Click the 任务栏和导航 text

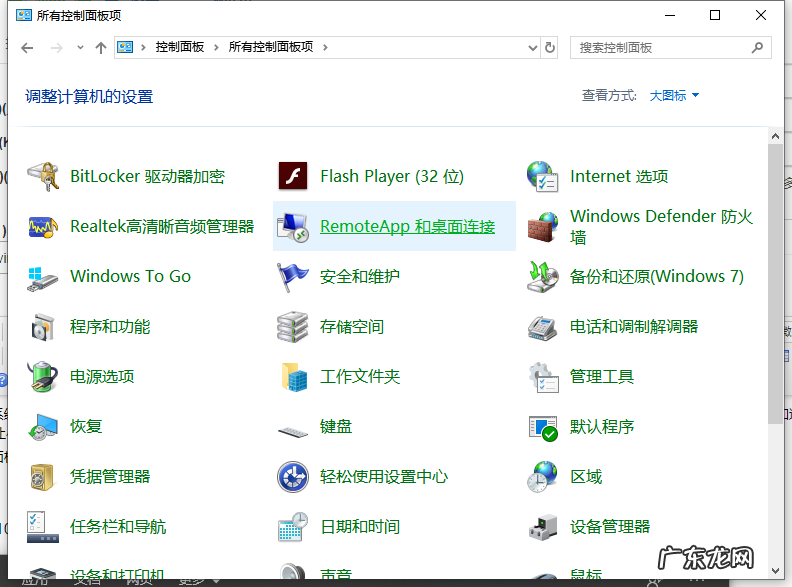[x=118, y=527]
